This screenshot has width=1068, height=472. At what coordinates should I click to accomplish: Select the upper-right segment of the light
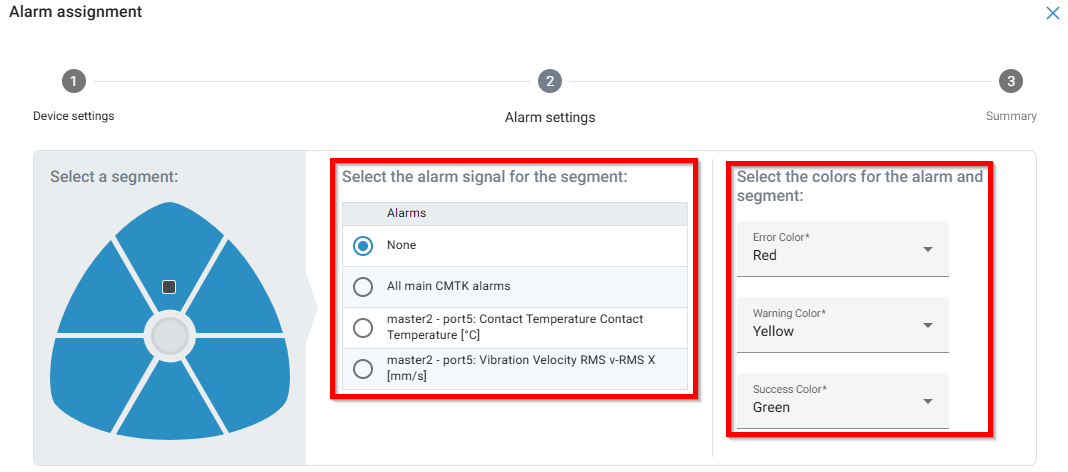[240, 290]
